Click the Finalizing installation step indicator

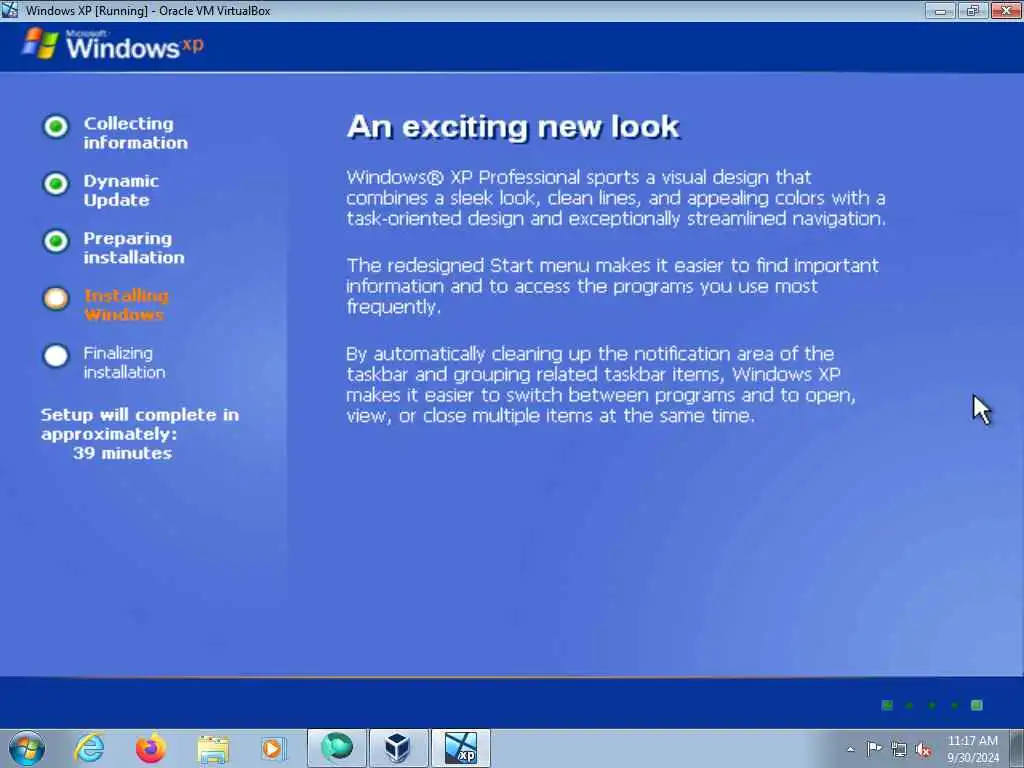tap(56, 357)
